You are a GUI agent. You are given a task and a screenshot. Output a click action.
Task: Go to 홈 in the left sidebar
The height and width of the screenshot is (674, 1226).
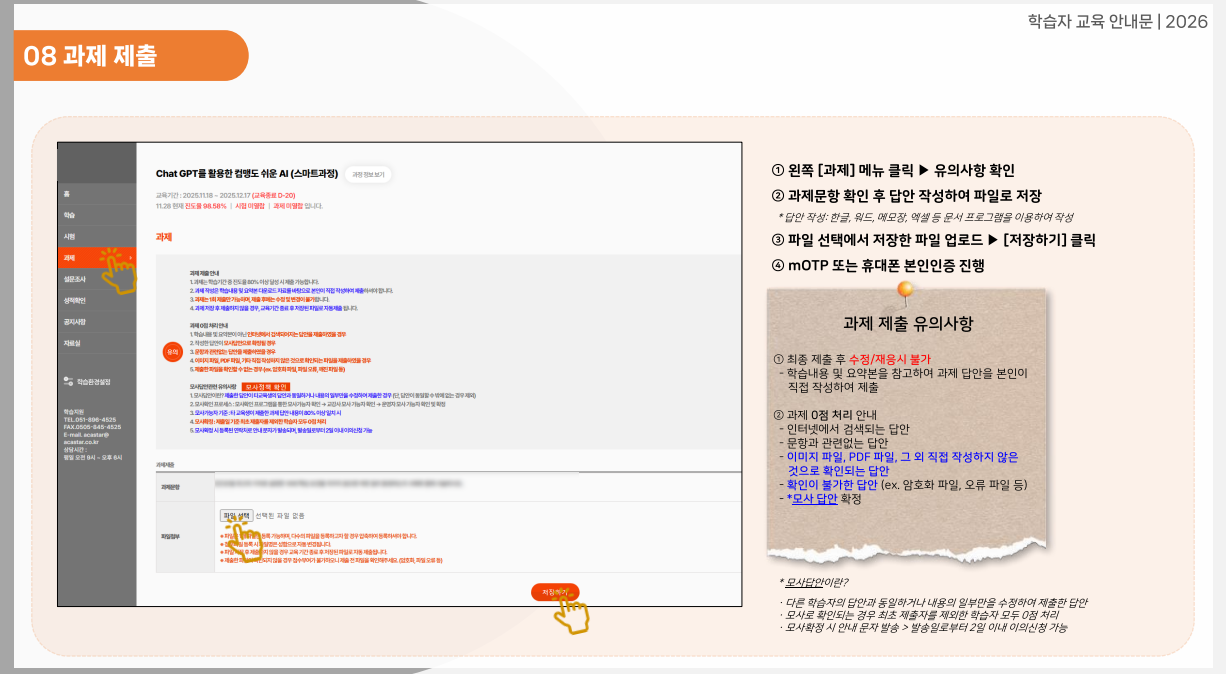coord(66,194)
